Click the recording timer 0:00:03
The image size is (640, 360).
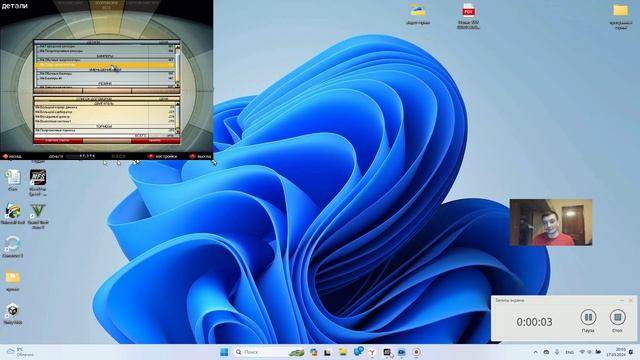coord(534,322)
